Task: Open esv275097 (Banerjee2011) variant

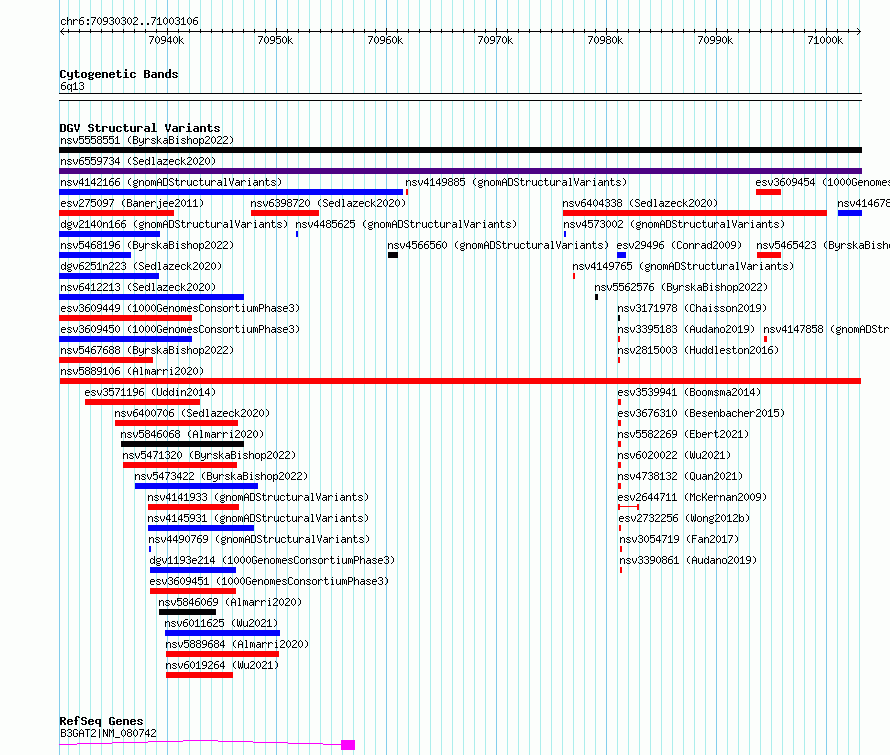Action: pos(132,203)
